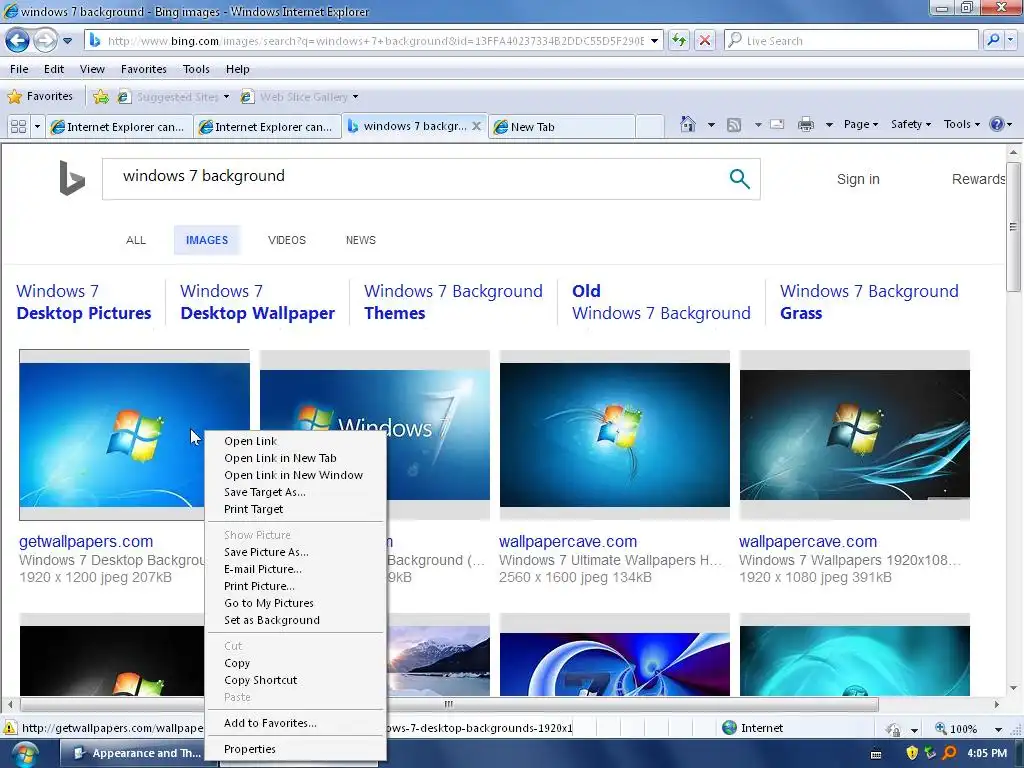Open the View menu
Image resolution: width=1024 pixels, height=768 pixels.
coord(92,69)
